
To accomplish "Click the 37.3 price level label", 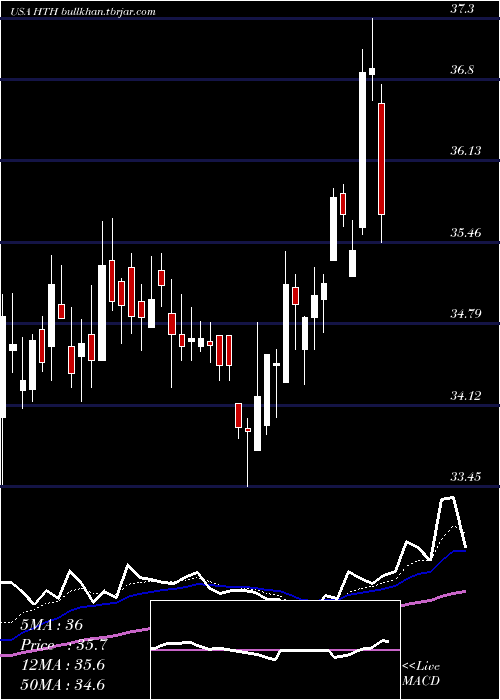I will pyautogui.click(x=462, y=9).
